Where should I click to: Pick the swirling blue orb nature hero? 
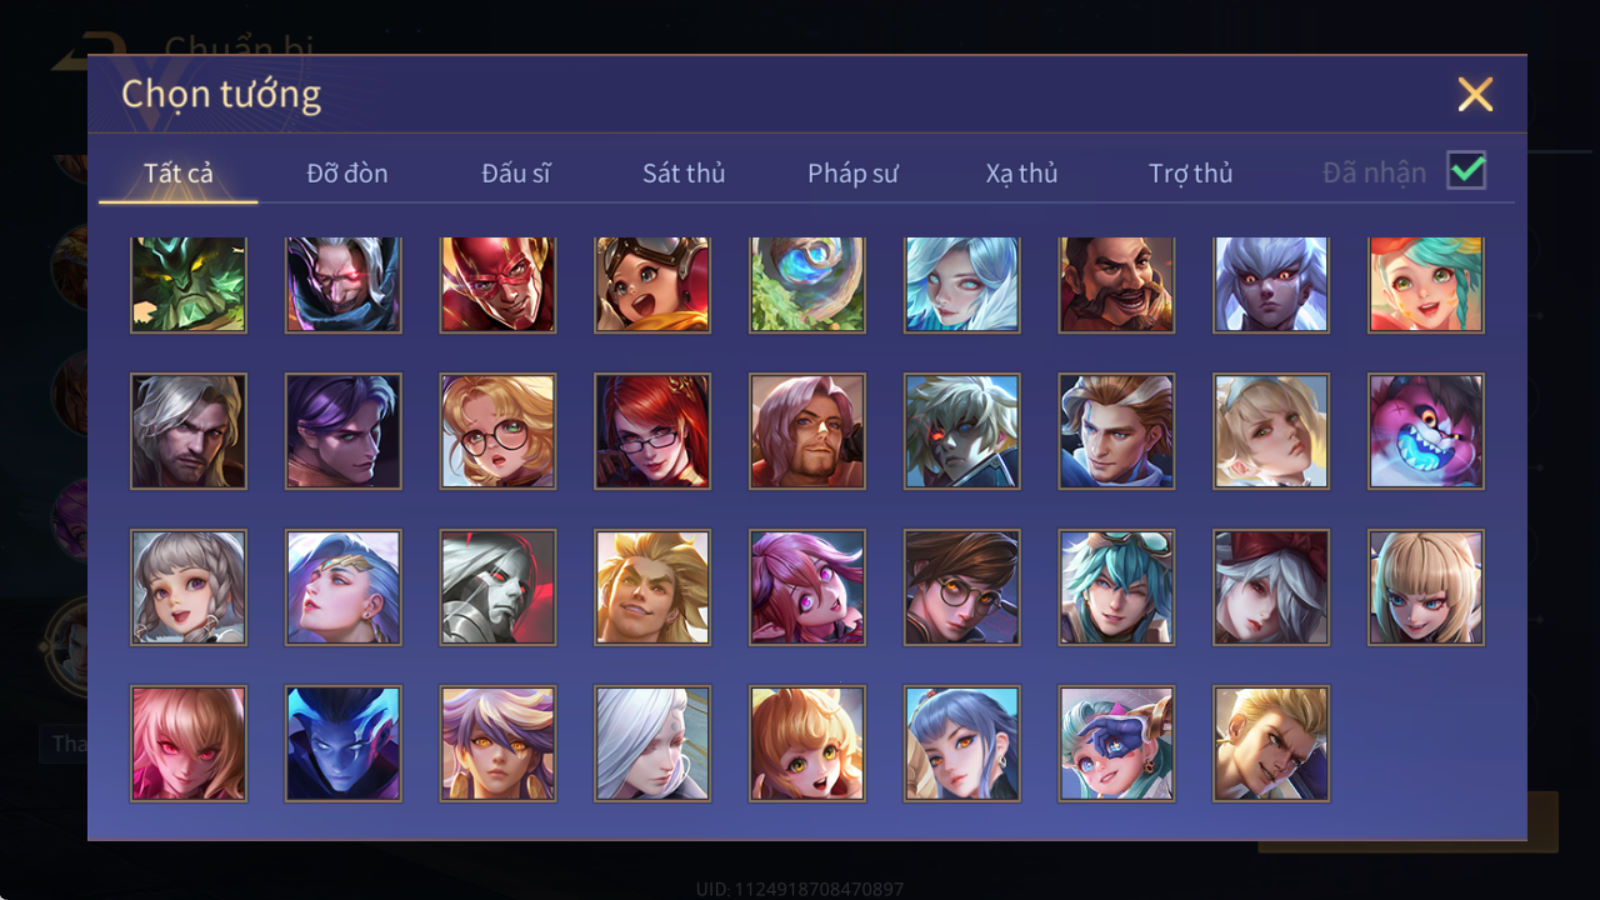coord(807,285)
